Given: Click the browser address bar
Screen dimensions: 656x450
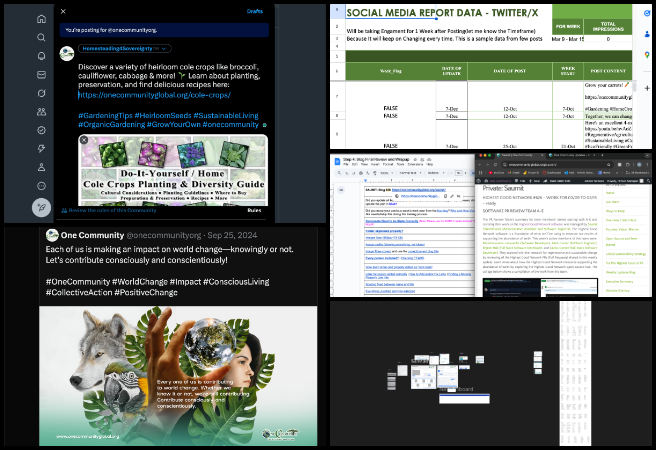Looking at the screenshot, I should pyautogui.click(x=556, y=165).
